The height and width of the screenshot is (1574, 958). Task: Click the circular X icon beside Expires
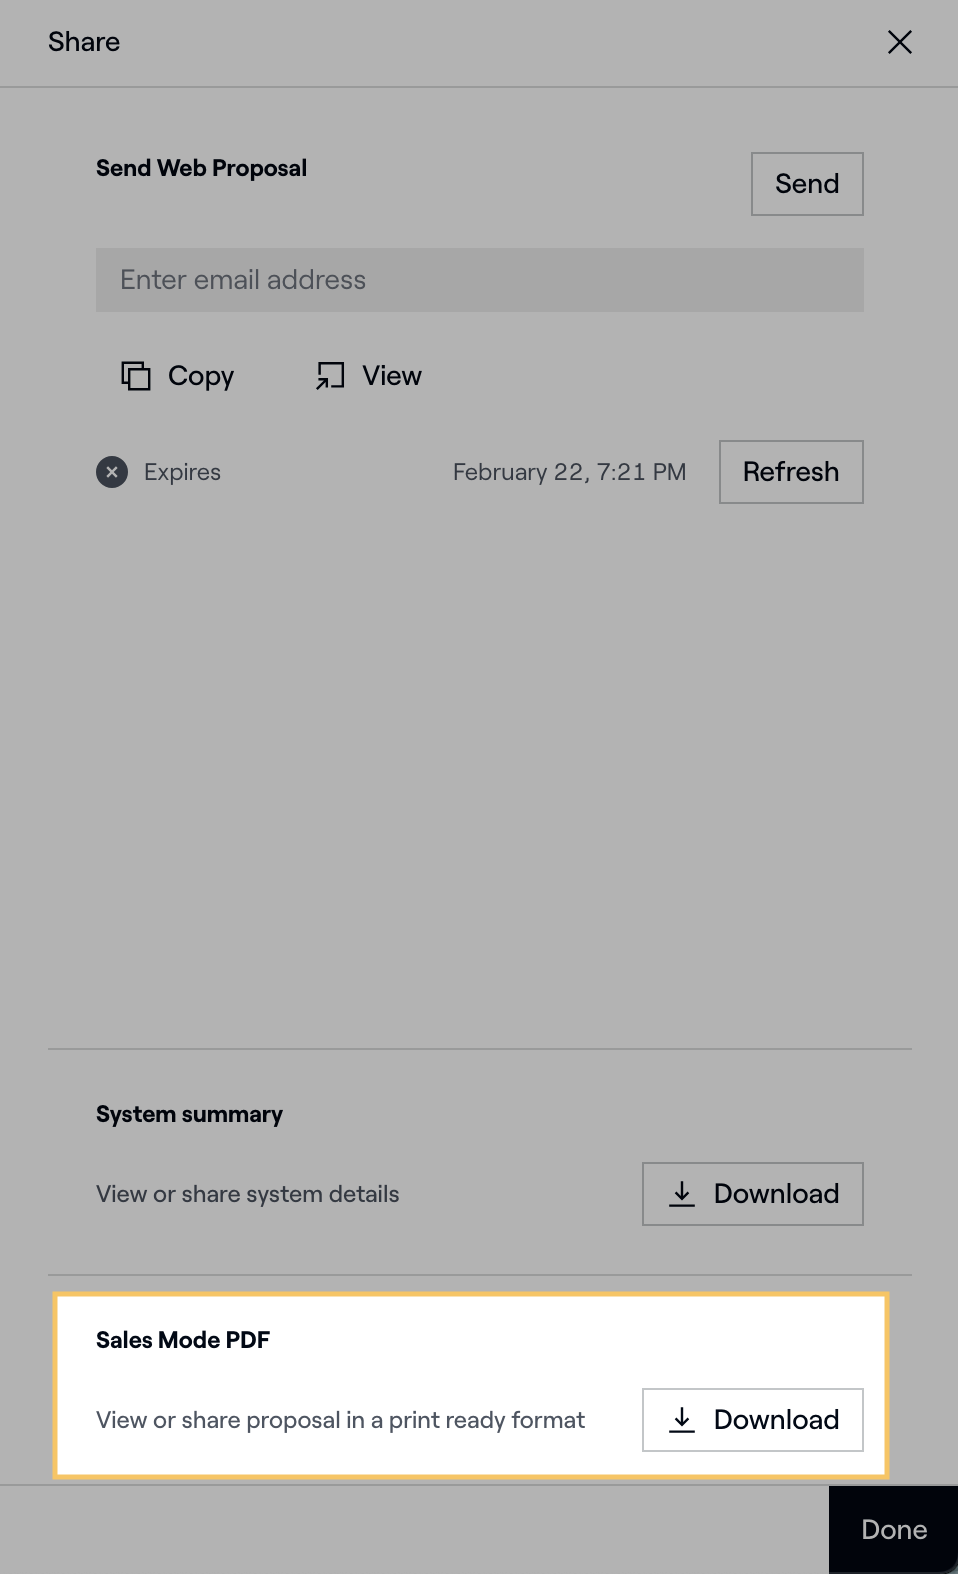pos(112,472)
